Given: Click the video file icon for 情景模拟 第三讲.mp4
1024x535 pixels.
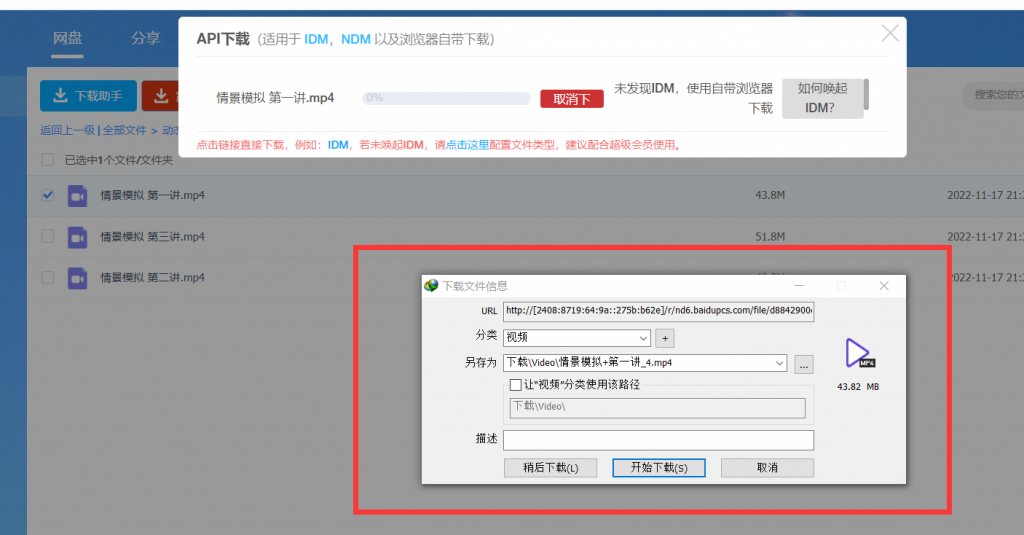Looking at the screenshot, I should (x=77, y=237).
